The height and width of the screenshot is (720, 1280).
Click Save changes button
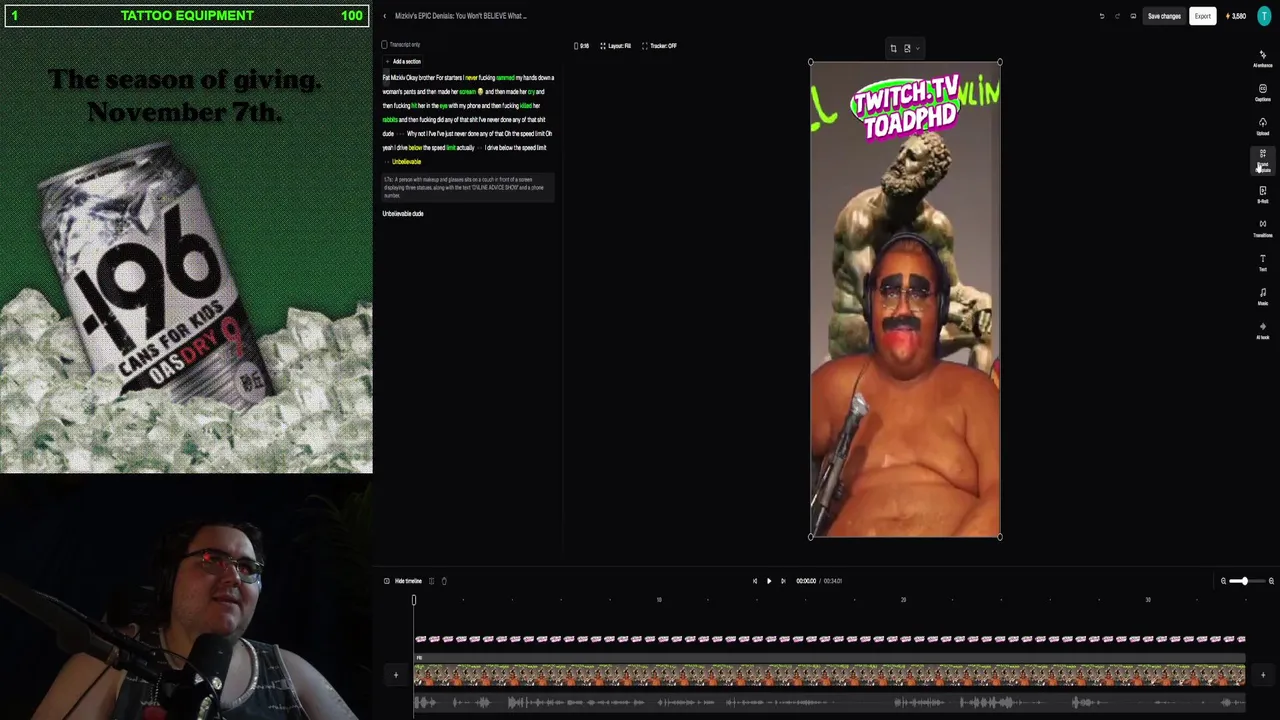(1164, 16)
